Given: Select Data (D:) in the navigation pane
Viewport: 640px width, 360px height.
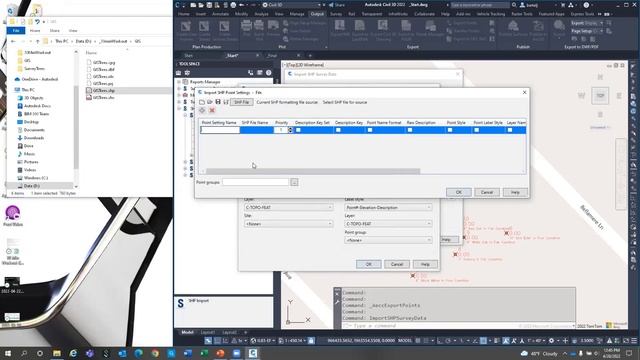Looking at the screenshot, I should [x=31, y=186].
